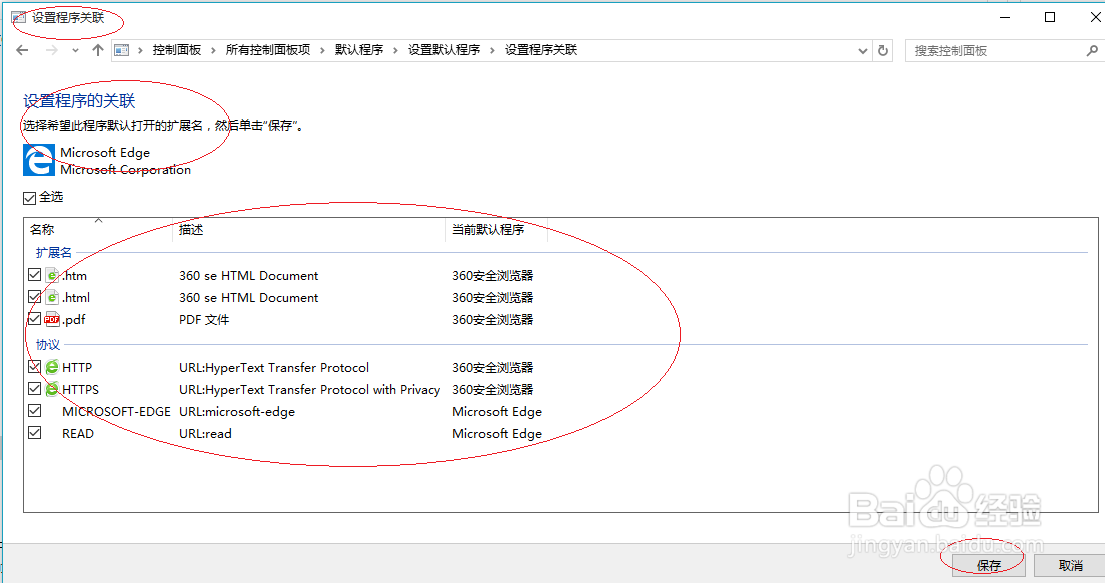The height and width of the screenshot is (583, 1105).
Task: Open 设置默认程序 breadcrumb
Action: 444,50
